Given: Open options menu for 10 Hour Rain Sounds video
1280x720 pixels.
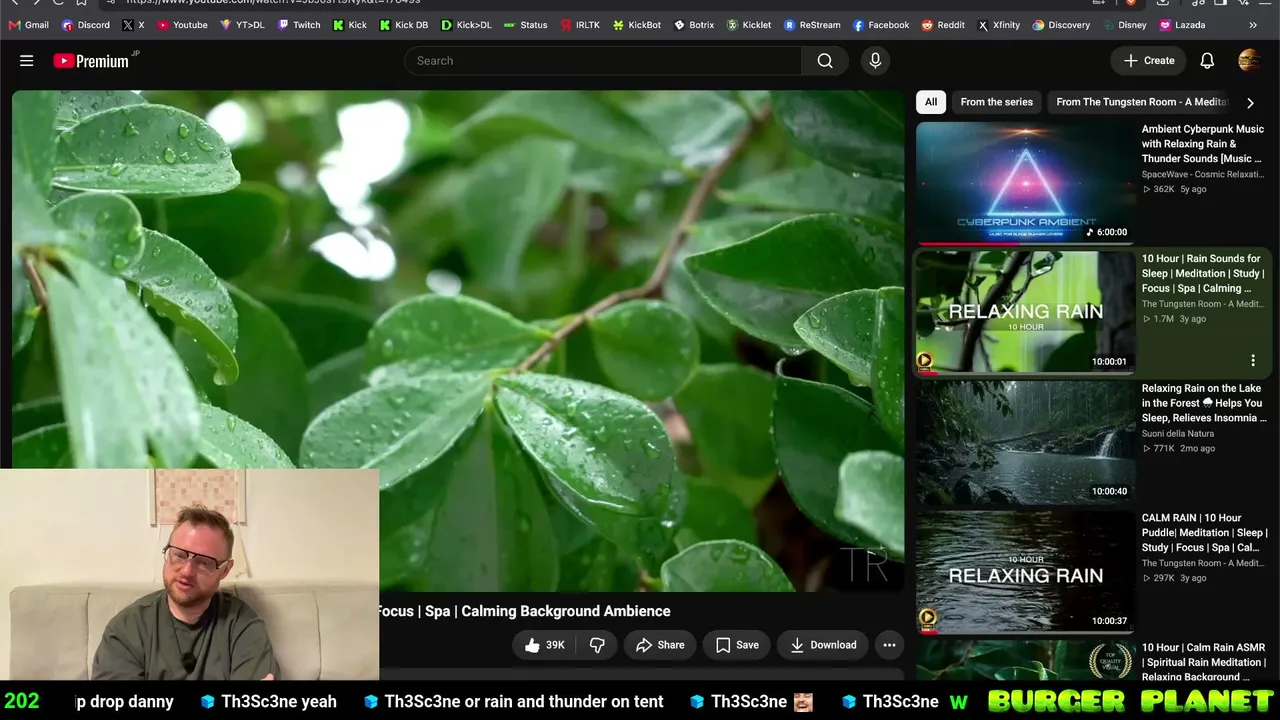Looking at the screenshot, I should click(1253, 360).
